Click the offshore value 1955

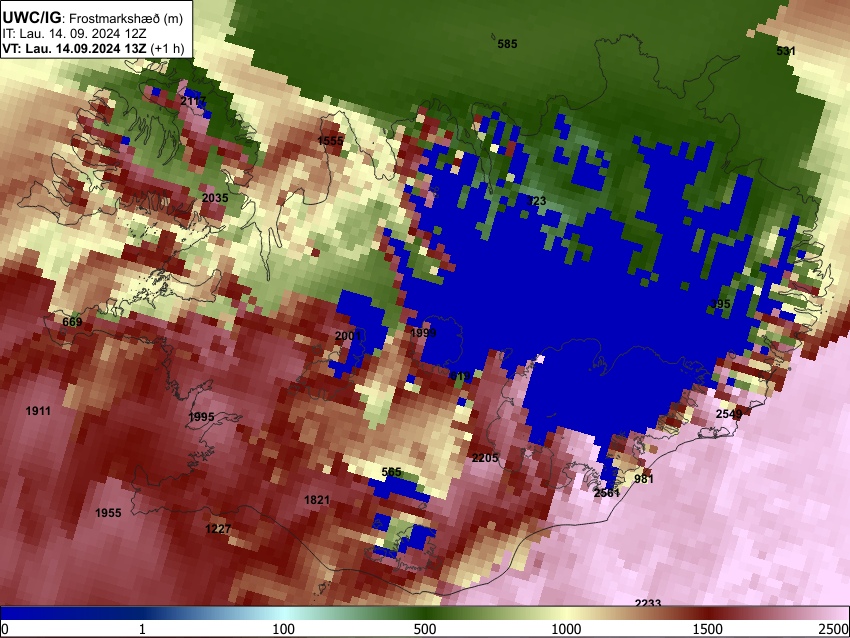point(108,513)
